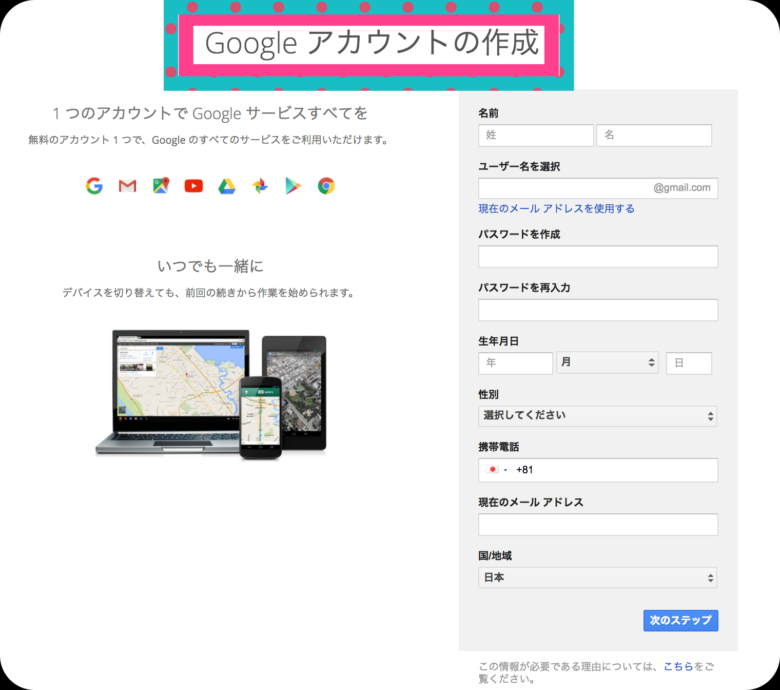Image resolution: width=780 pixels, height=690 pixels.
Task: Click the 携帯電話 label
Action: 498,447
